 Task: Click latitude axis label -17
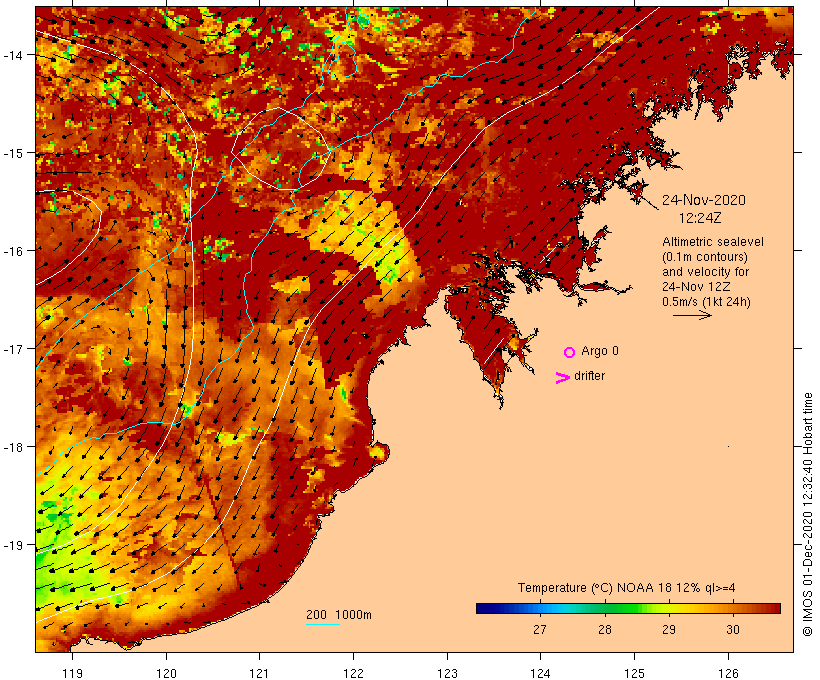[12, 349]
